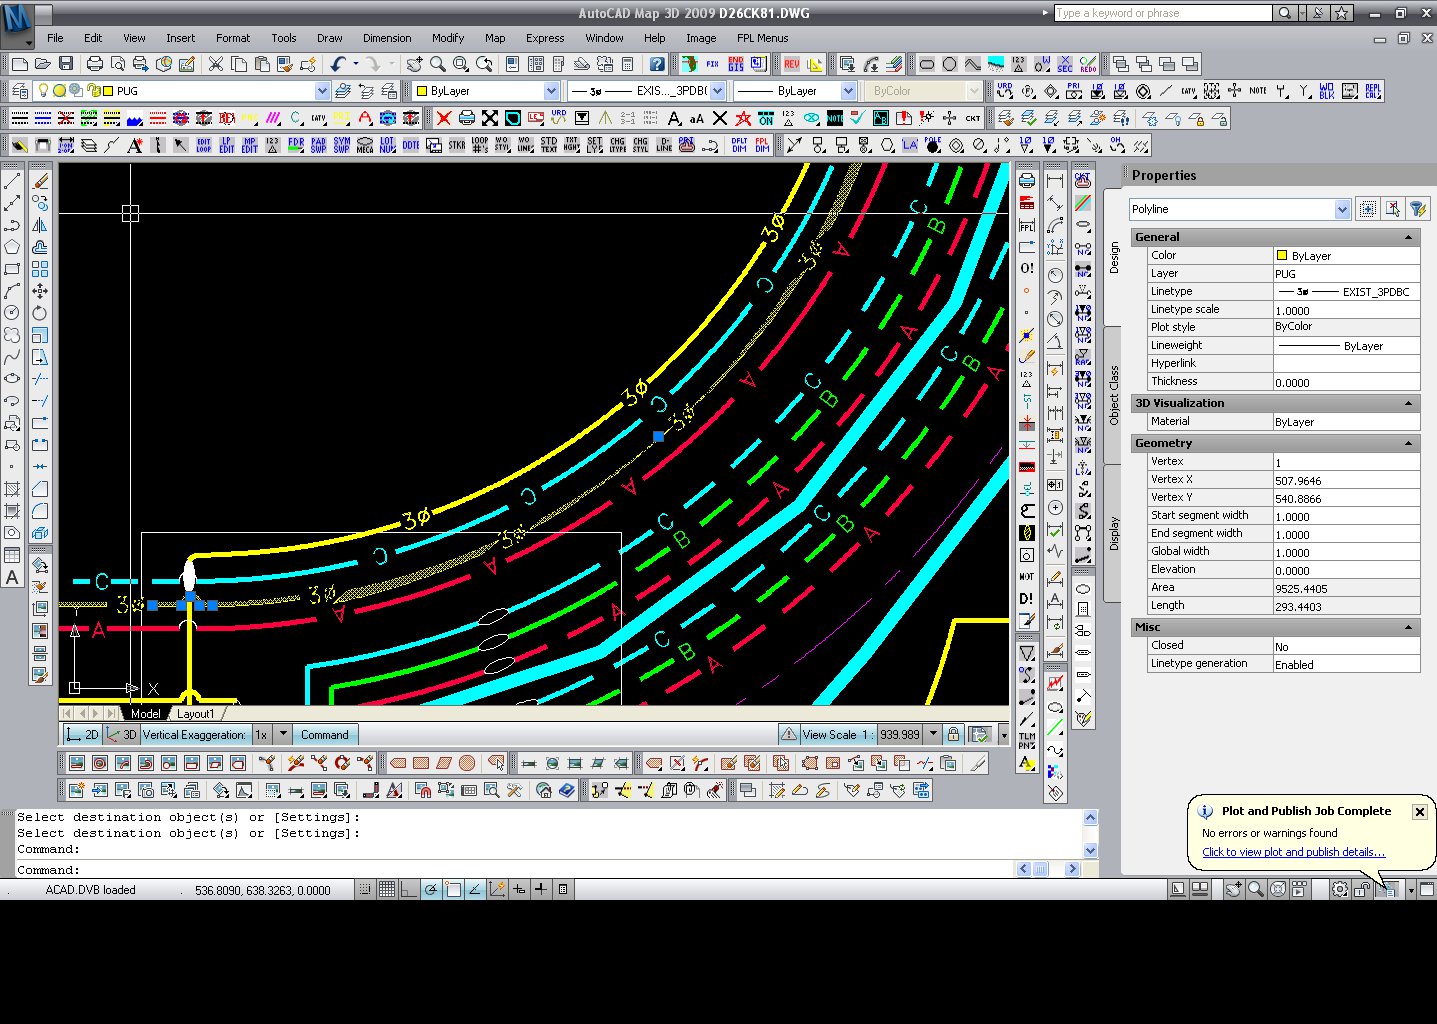This screenshot has width=1437, height=1024.
Task: Open a drawing with the Open folder icon
Action: [x=42, y=64]
